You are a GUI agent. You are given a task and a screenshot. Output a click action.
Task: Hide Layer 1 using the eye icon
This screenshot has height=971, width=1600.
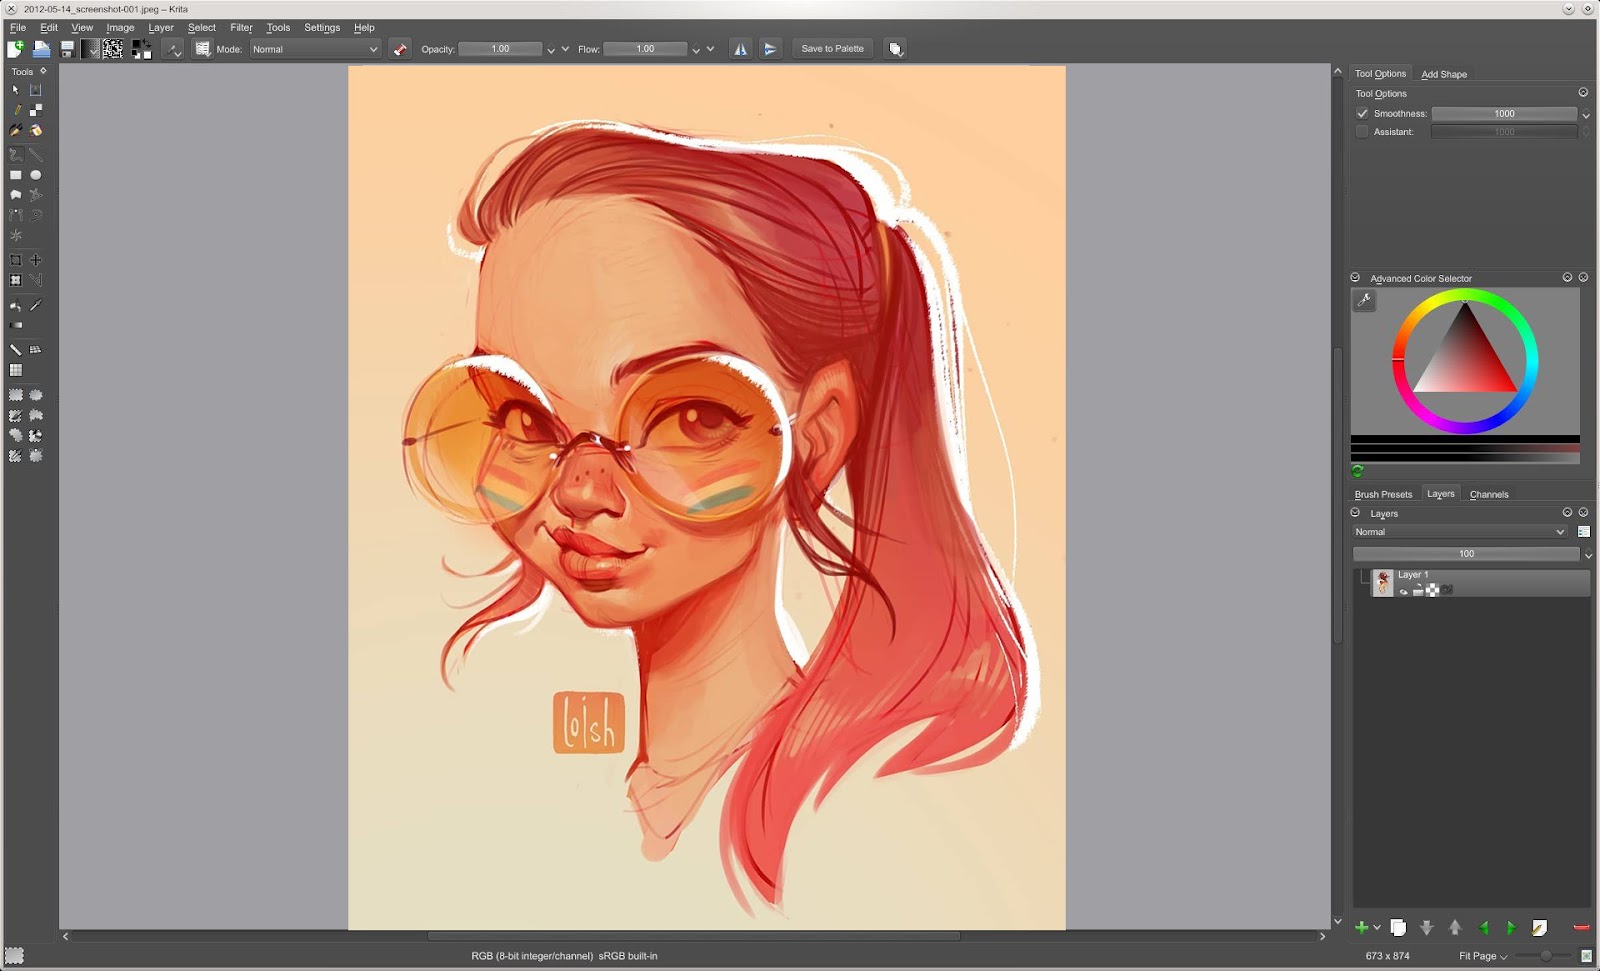(1403, 591)
